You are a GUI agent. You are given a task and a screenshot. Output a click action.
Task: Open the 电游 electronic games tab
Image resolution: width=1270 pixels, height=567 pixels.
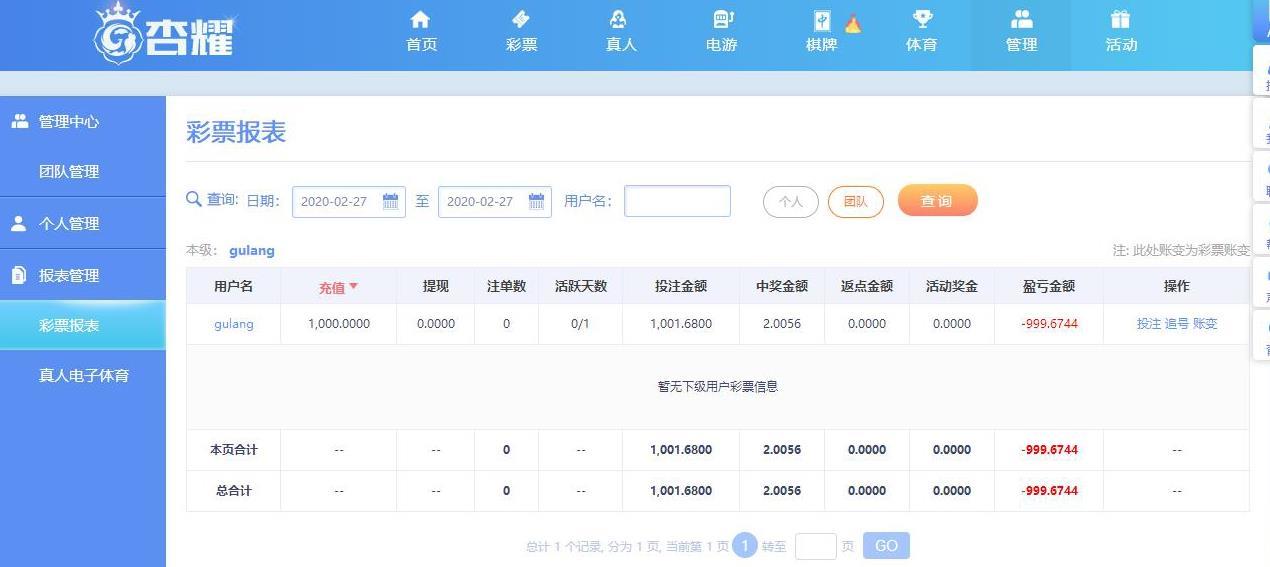pyautogui.click(x=721, y=33)
